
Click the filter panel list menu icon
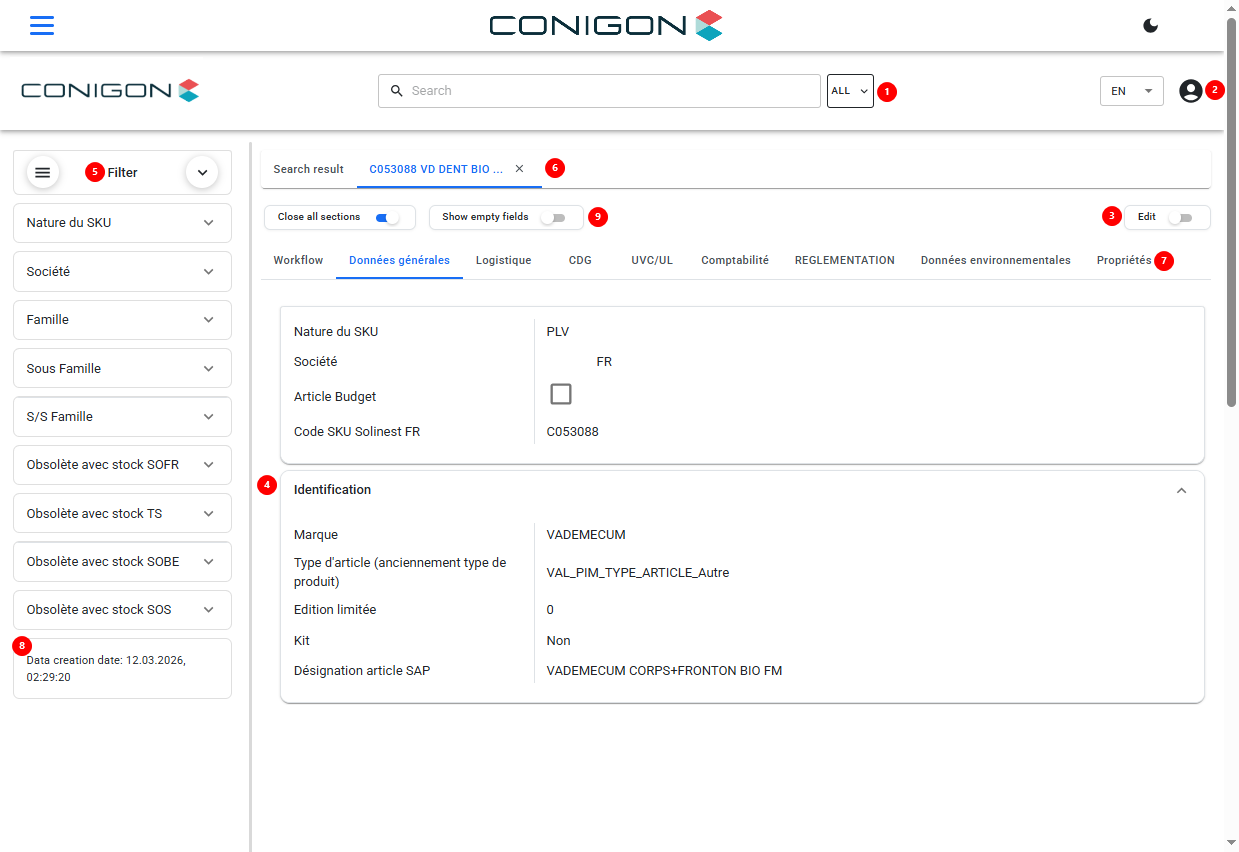click(x=43, y=173)
